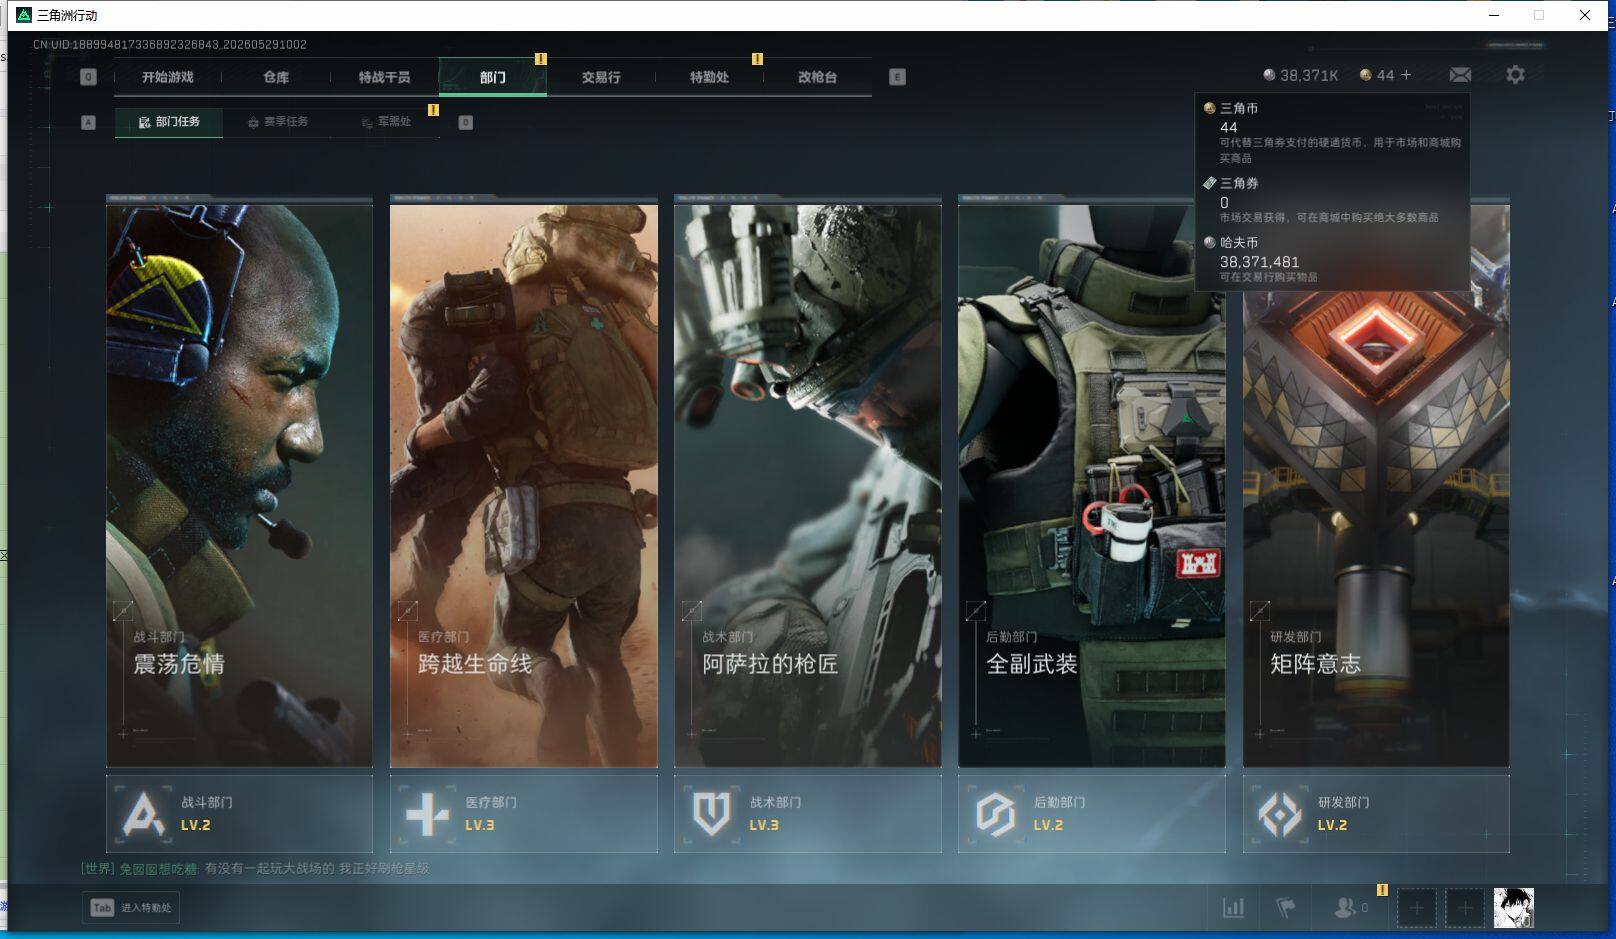Switch to the 赛季任务 sub-tab
This screenshot has width=1616, height=939.
point(278,122)
